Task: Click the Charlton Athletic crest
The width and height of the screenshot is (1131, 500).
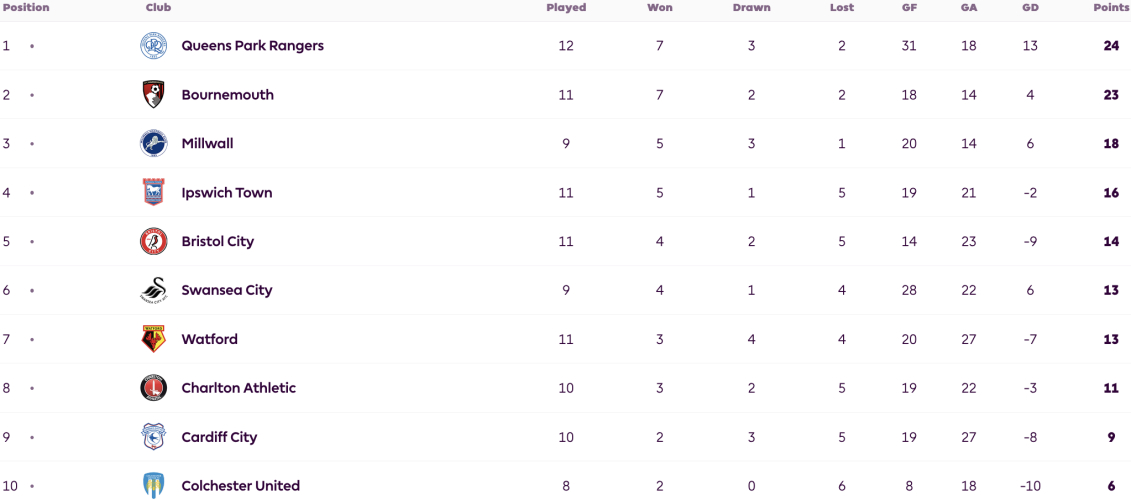Action: pyautogui.click(x=153, y=388)
